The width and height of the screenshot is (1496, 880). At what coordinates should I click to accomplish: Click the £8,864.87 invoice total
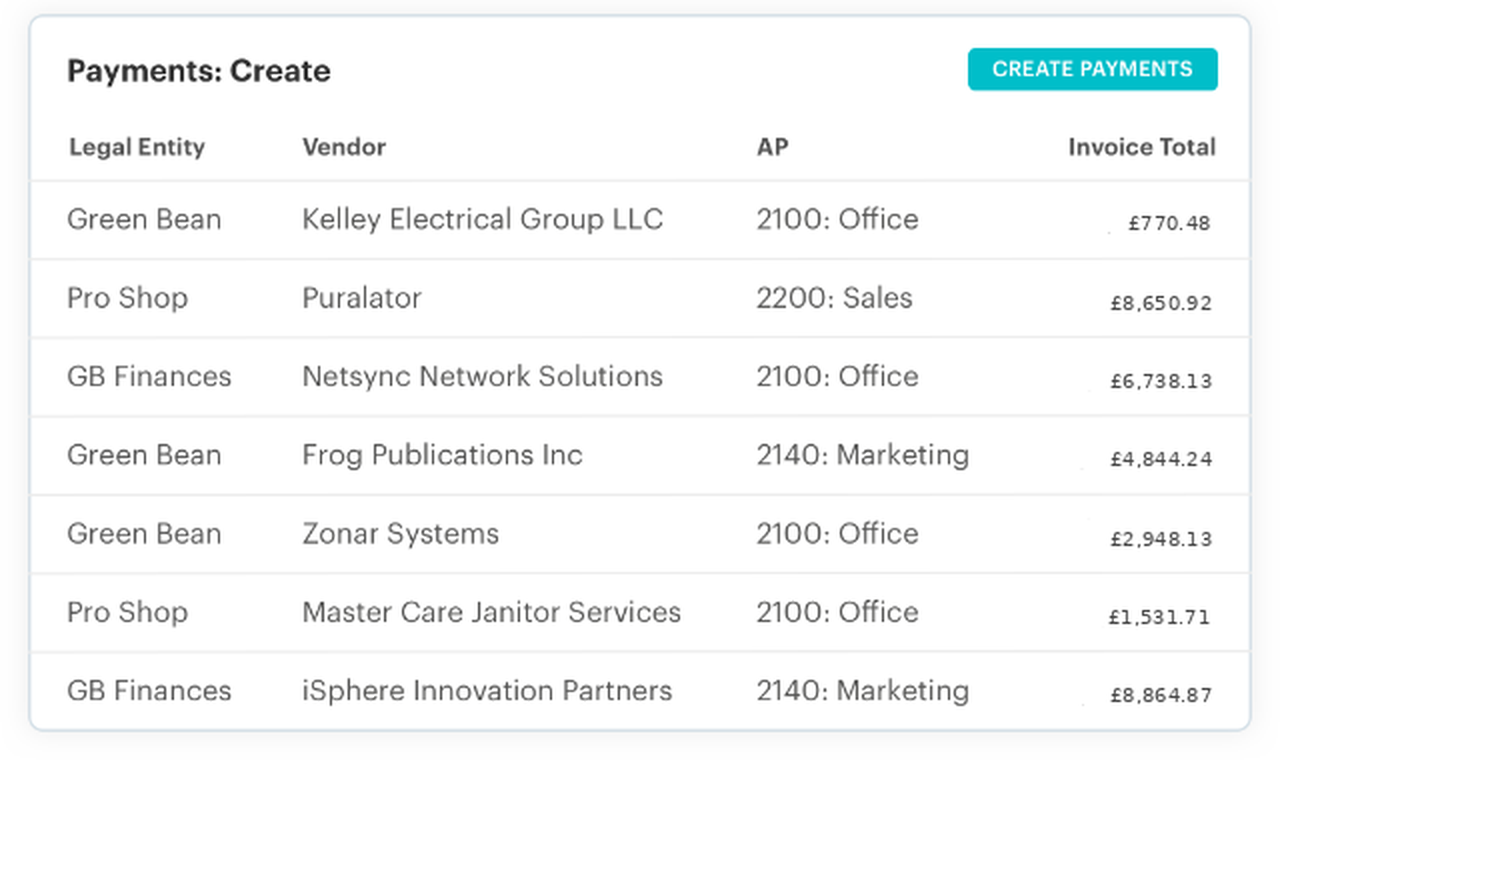(1161, 695)
